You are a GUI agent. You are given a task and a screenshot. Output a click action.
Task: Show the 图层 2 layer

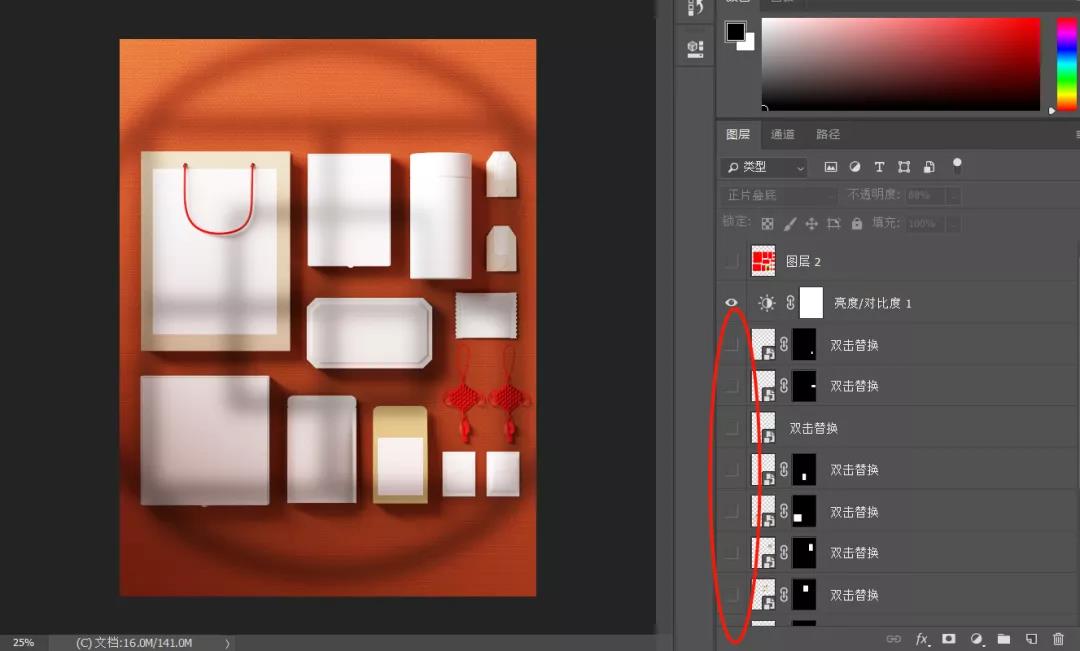[732, 261]
